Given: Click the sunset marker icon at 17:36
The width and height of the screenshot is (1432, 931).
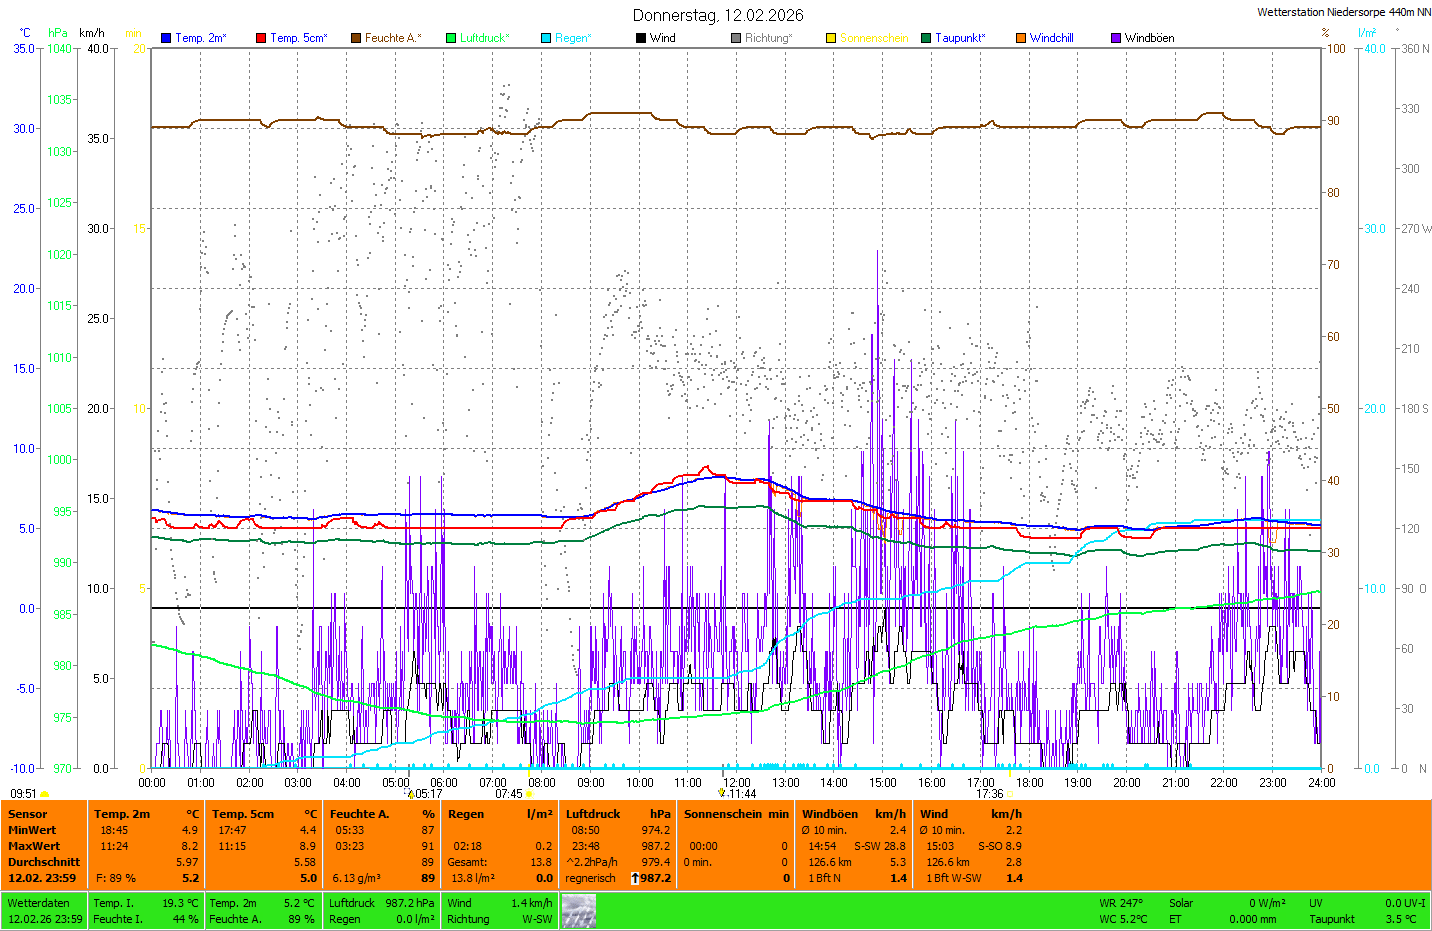Looking at the screenshot, I should click(1010, 794).
